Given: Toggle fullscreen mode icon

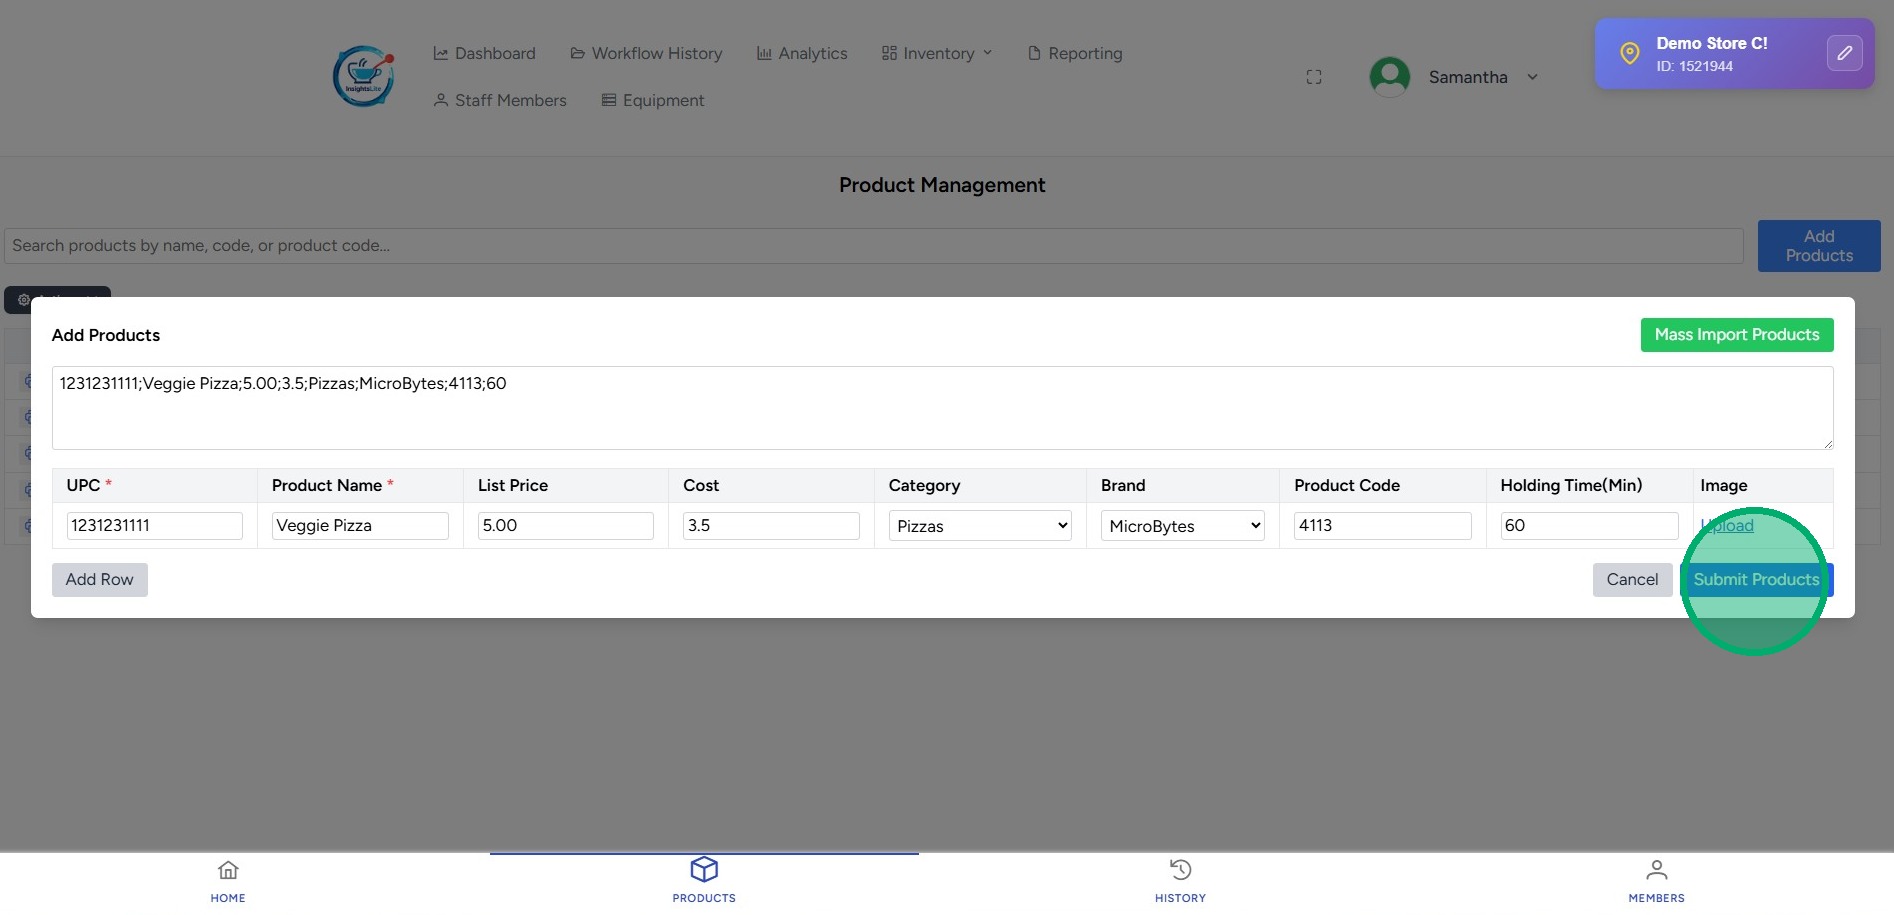Looking at the screenshot, I should (1314, 77).
